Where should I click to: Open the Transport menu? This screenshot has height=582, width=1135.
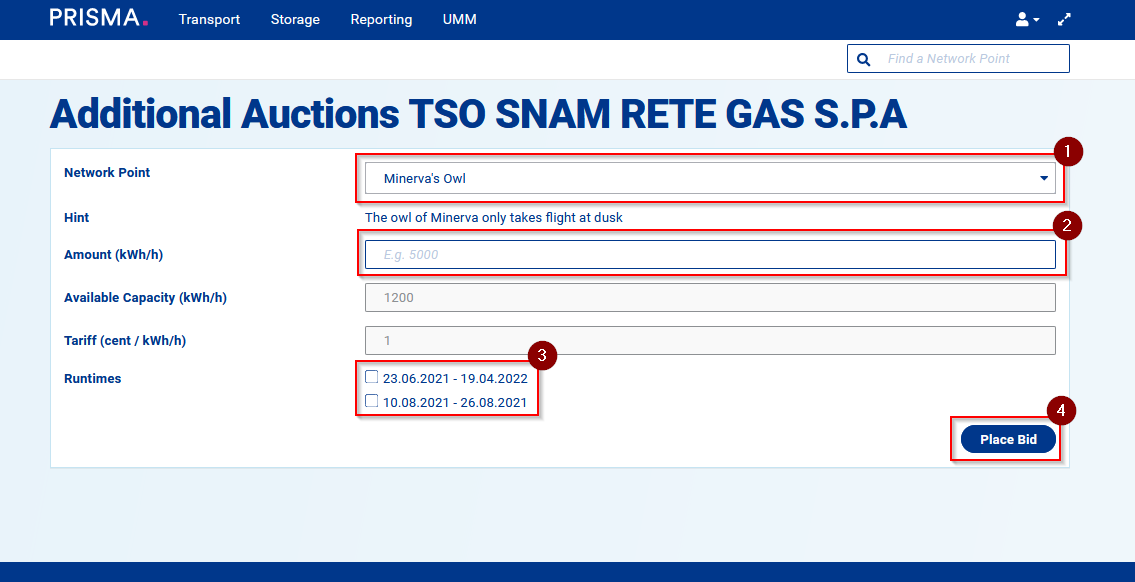click(x=209, y=20)
